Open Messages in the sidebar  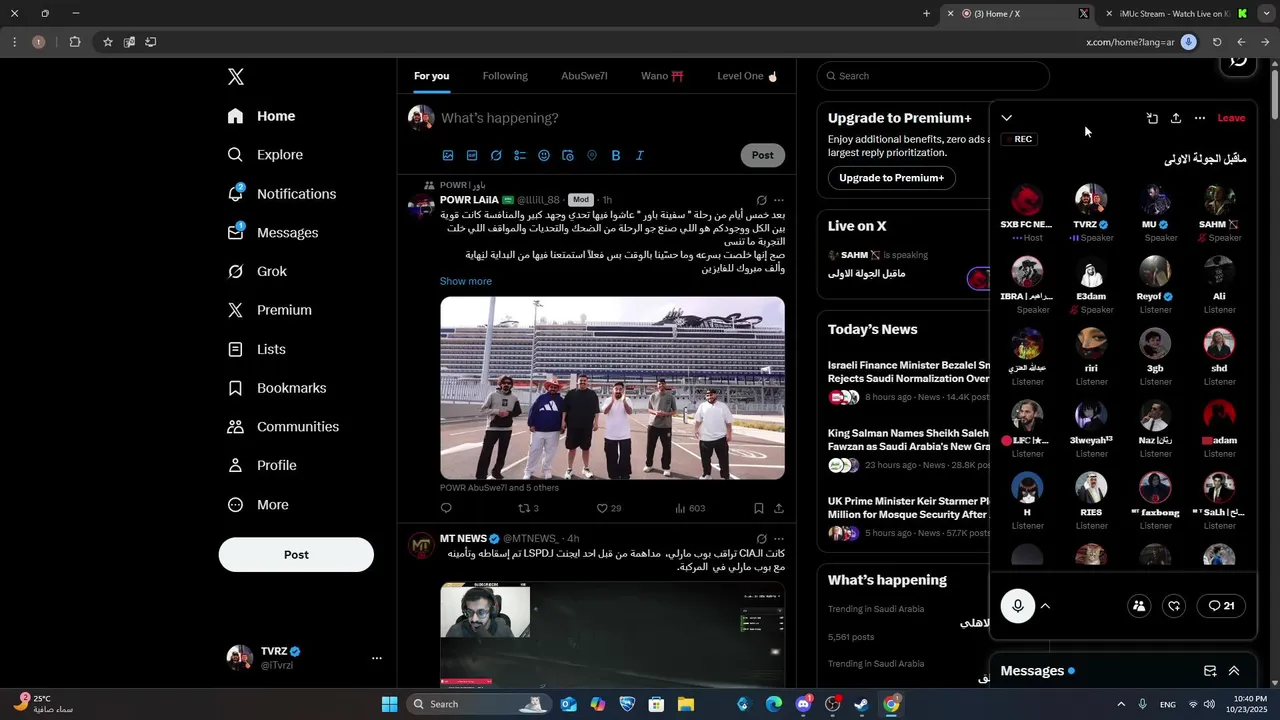tap(273, 232)
